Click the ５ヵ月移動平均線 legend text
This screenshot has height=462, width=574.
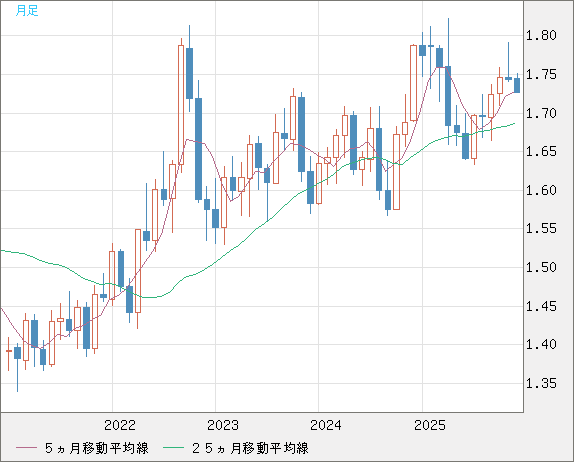tap(97, 448)
